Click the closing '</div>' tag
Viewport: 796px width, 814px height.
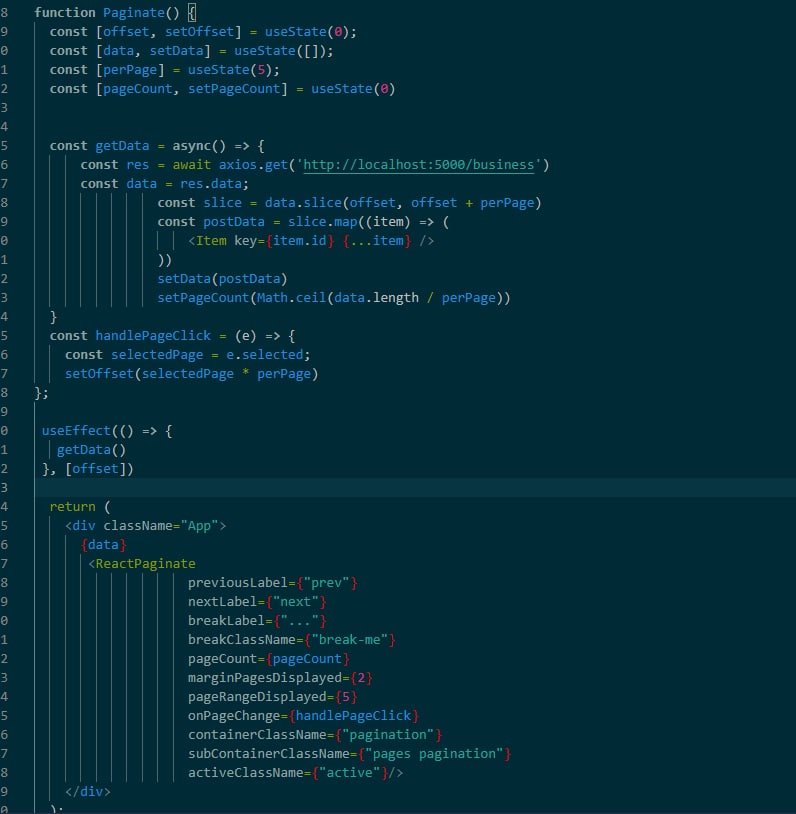tap(88, 792)
